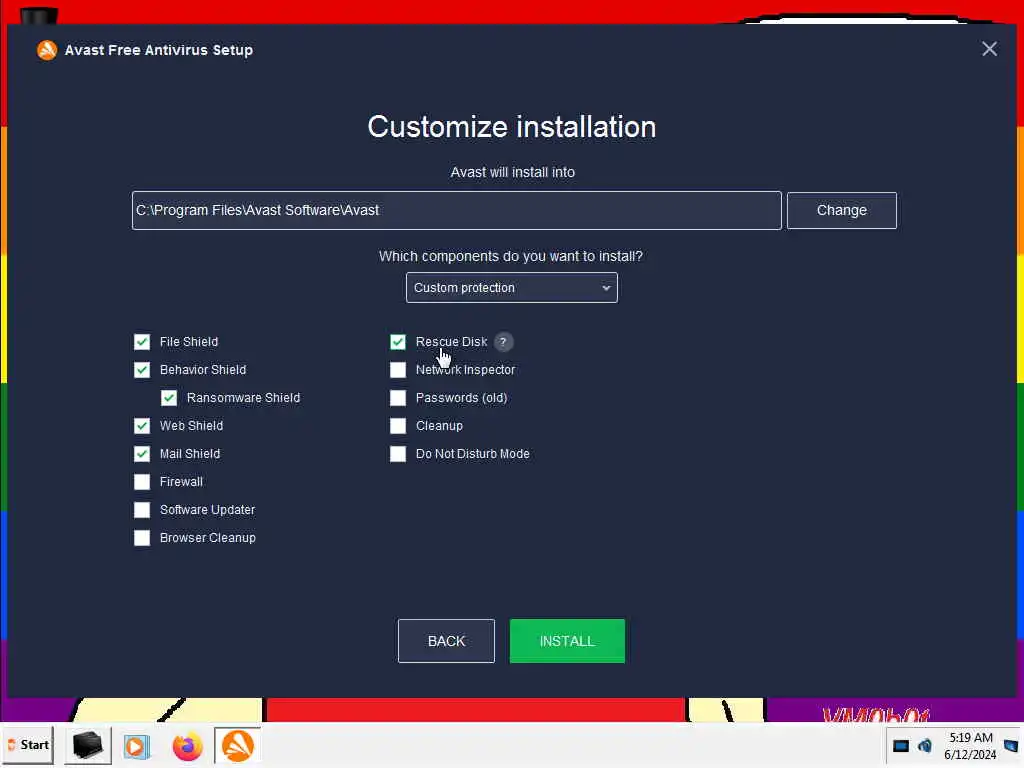Click the Rescue Disk help question mark icon
This screenshot has width=1024, height=768.
pos(503,342)
